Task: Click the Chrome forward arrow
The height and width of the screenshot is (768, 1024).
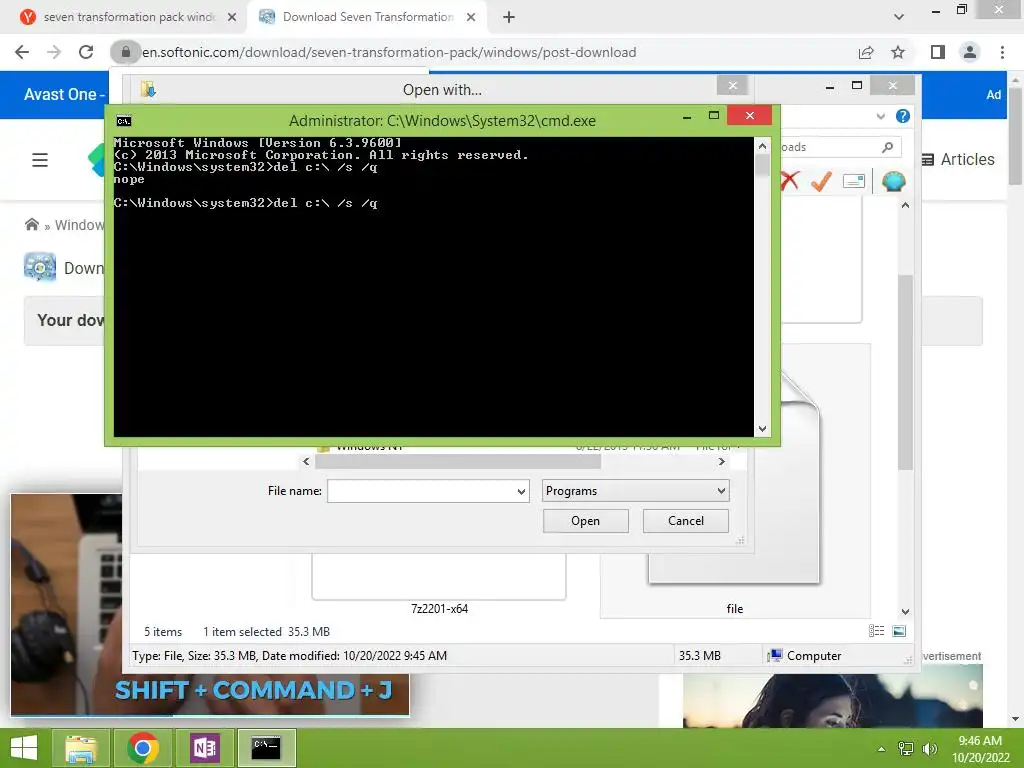Action: click(x=54, y=52)
